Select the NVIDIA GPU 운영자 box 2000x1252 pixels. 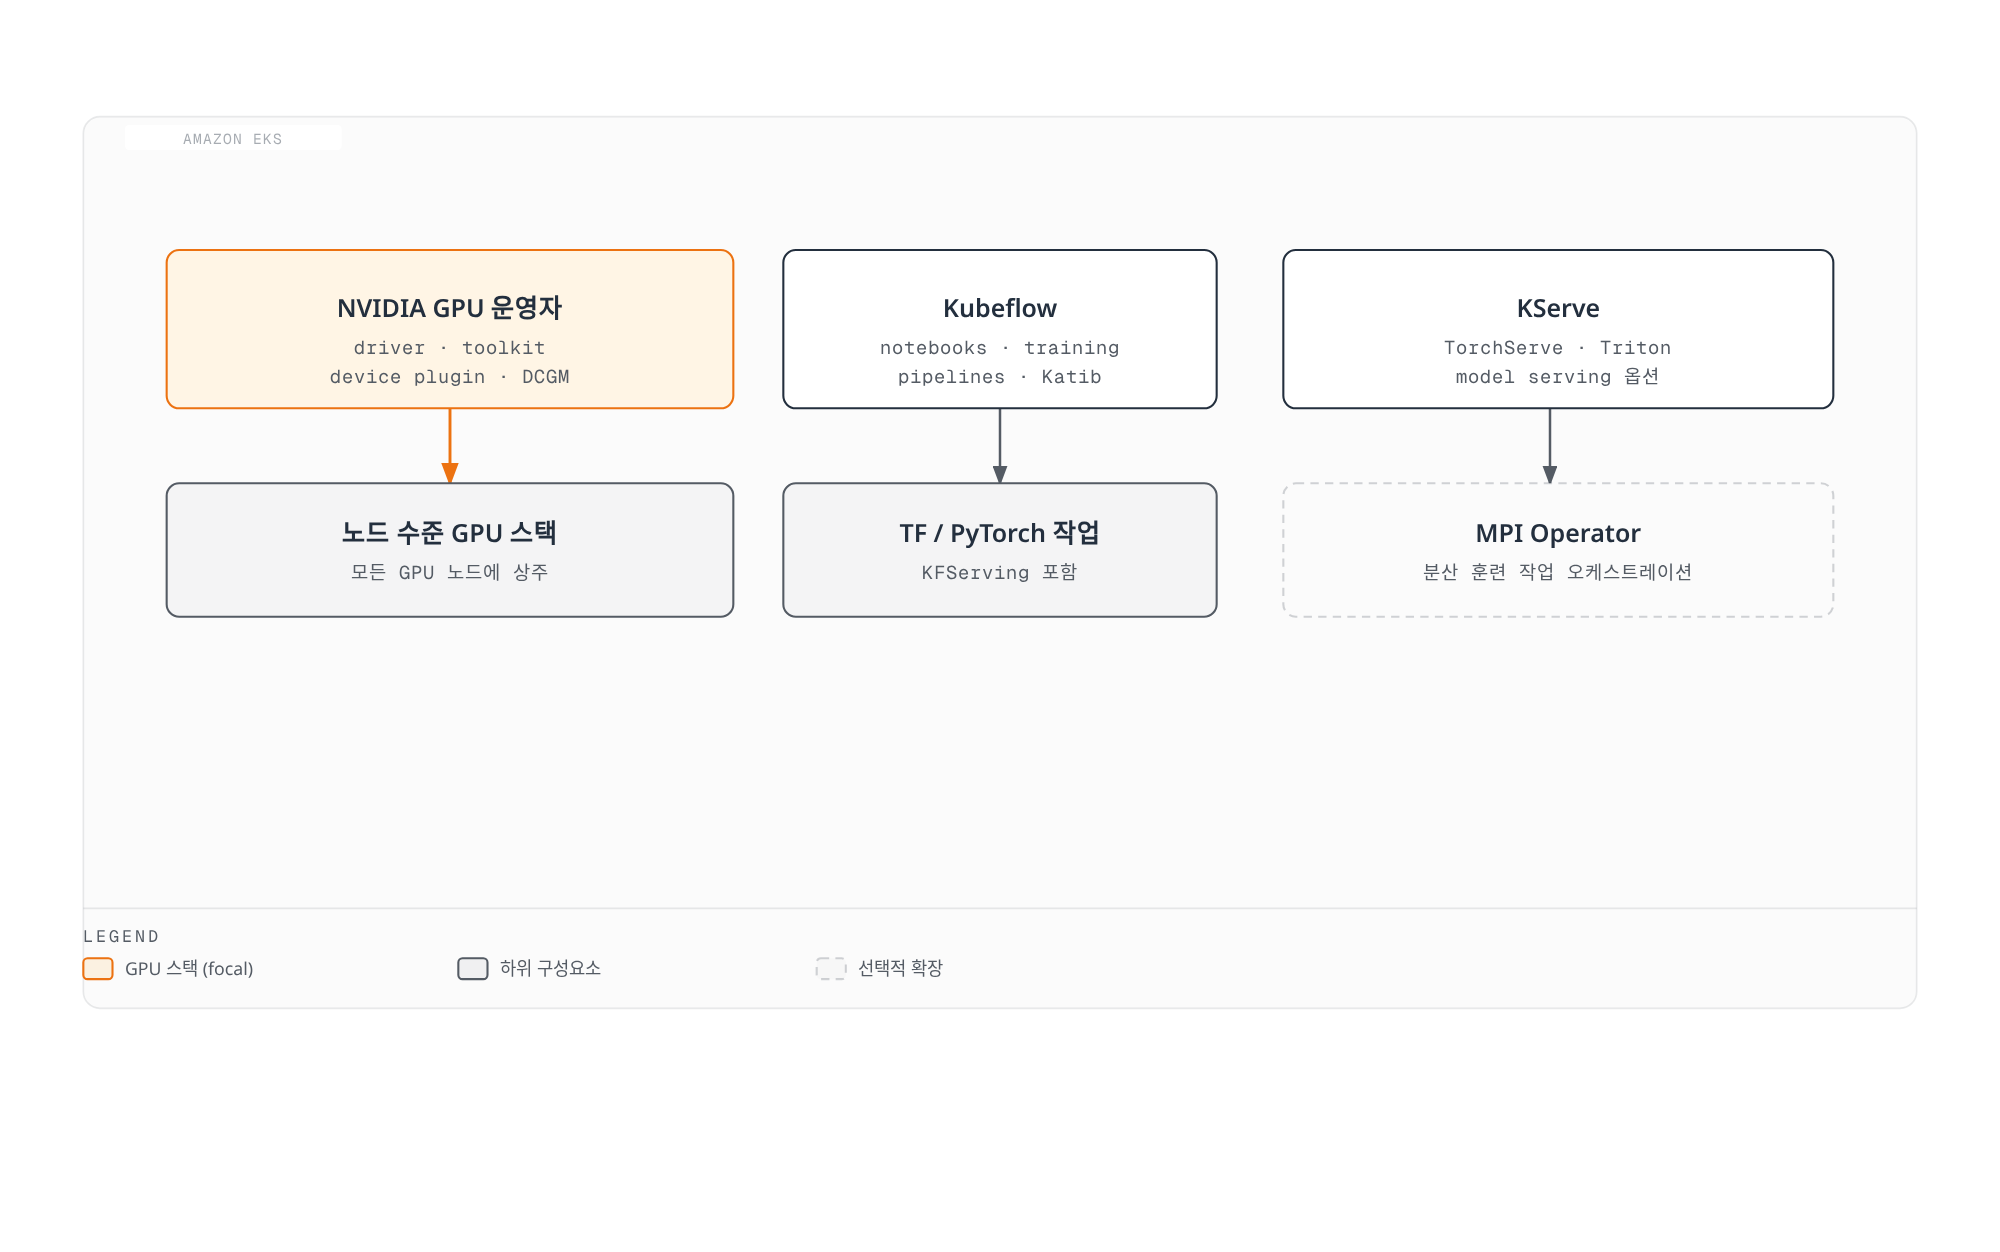(x=450, y=329)
